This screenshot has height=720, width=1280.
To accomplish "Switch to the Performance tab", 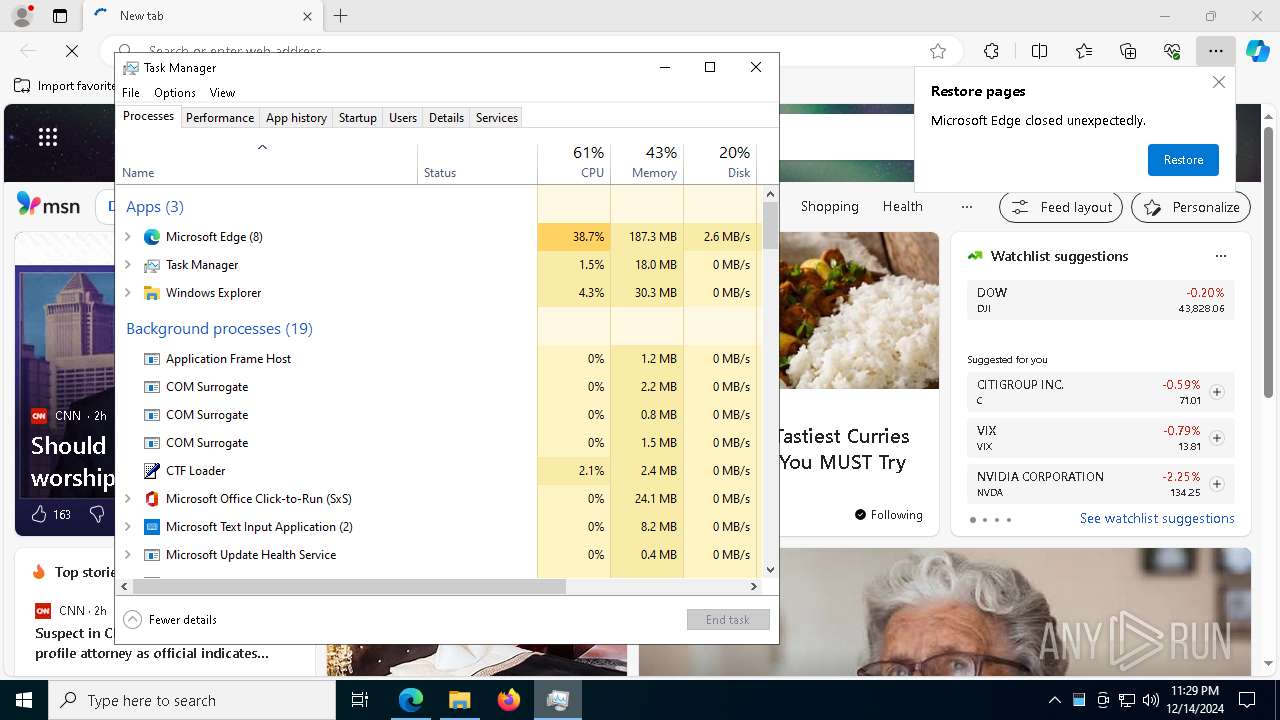I will tap(220, 118).
